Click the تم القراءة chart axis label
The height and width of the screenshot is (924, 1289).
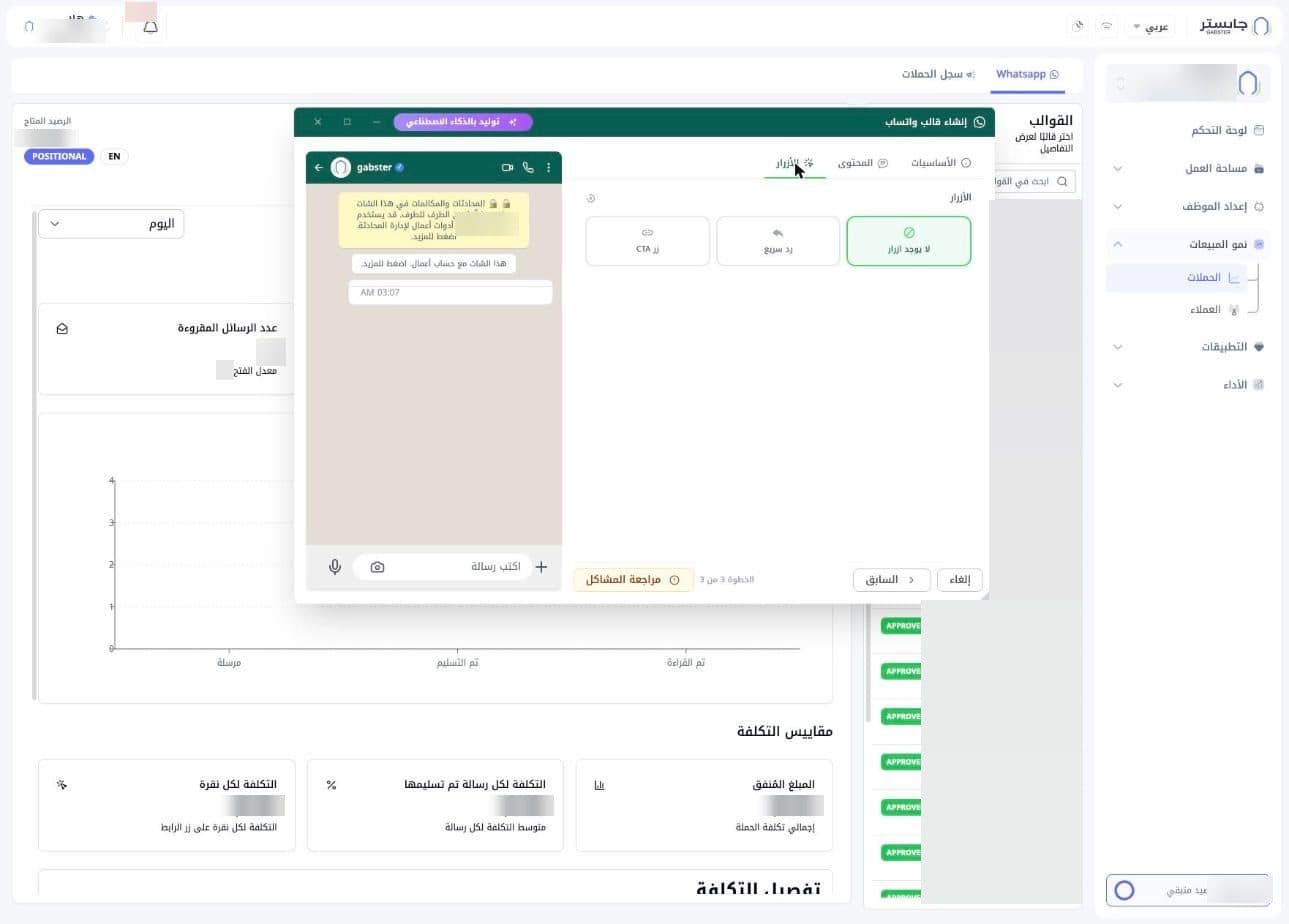click(x=686, y=663)
